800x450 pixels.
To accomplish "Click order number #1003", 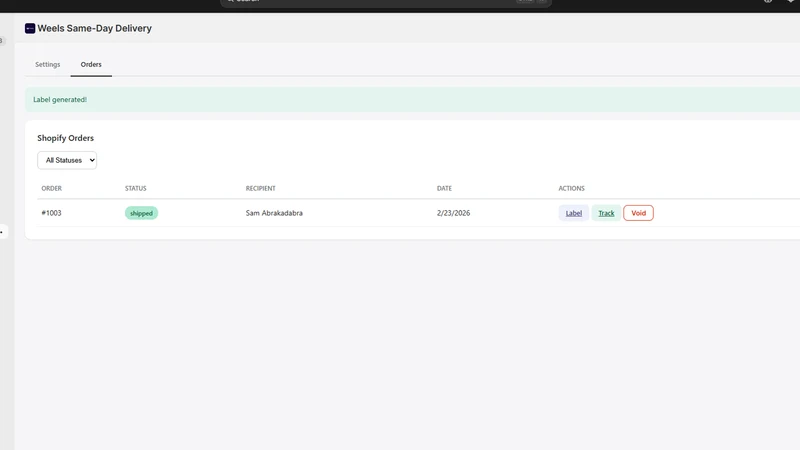I will (x=52, y=213).
